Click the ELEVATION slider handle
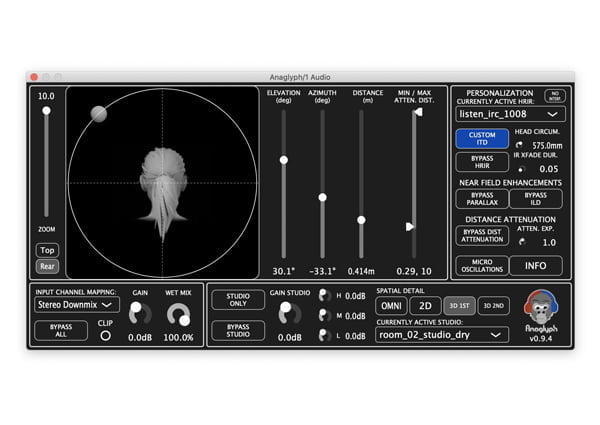The image size is (600, 425). 284,160
